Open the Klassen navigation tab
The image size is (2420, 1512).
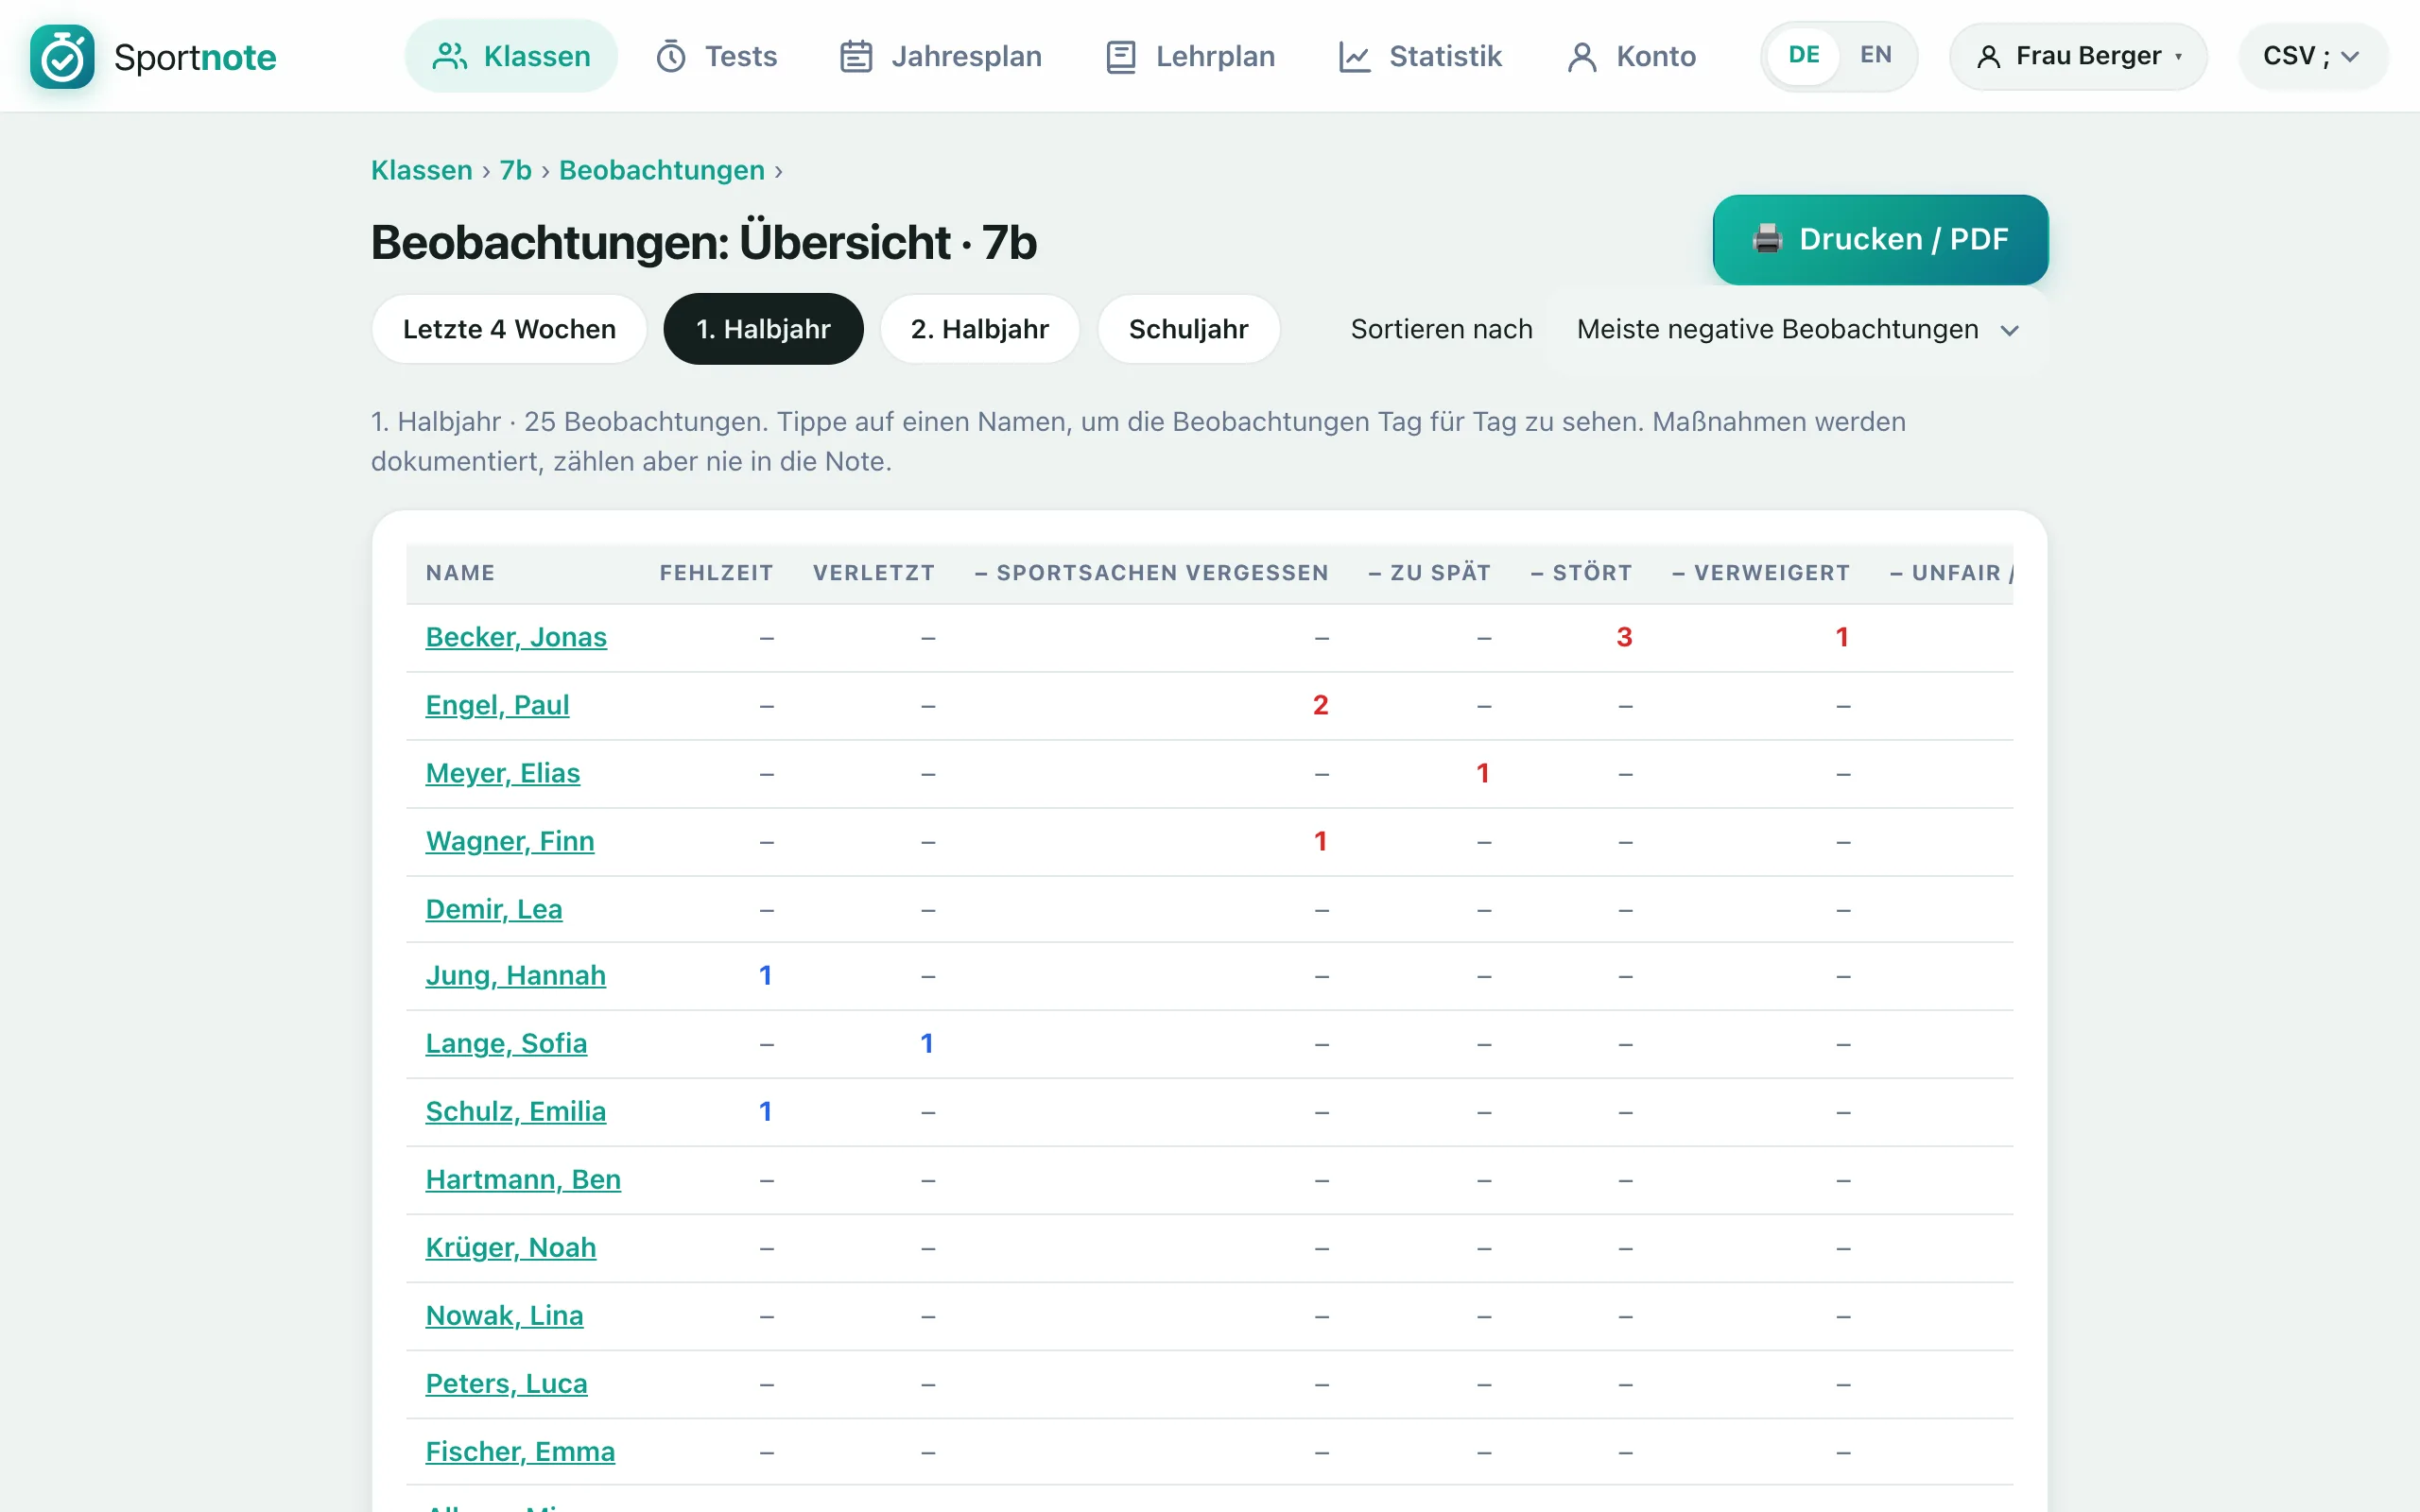[511, 56]
